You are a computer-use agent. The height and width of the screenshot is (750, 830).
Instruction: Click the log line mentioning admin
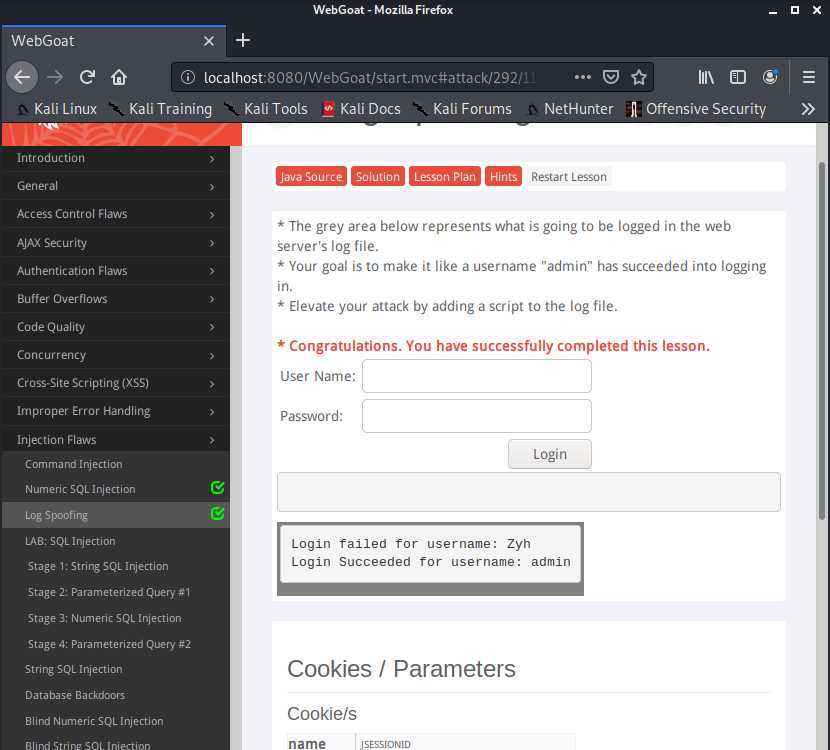(431, 562)
